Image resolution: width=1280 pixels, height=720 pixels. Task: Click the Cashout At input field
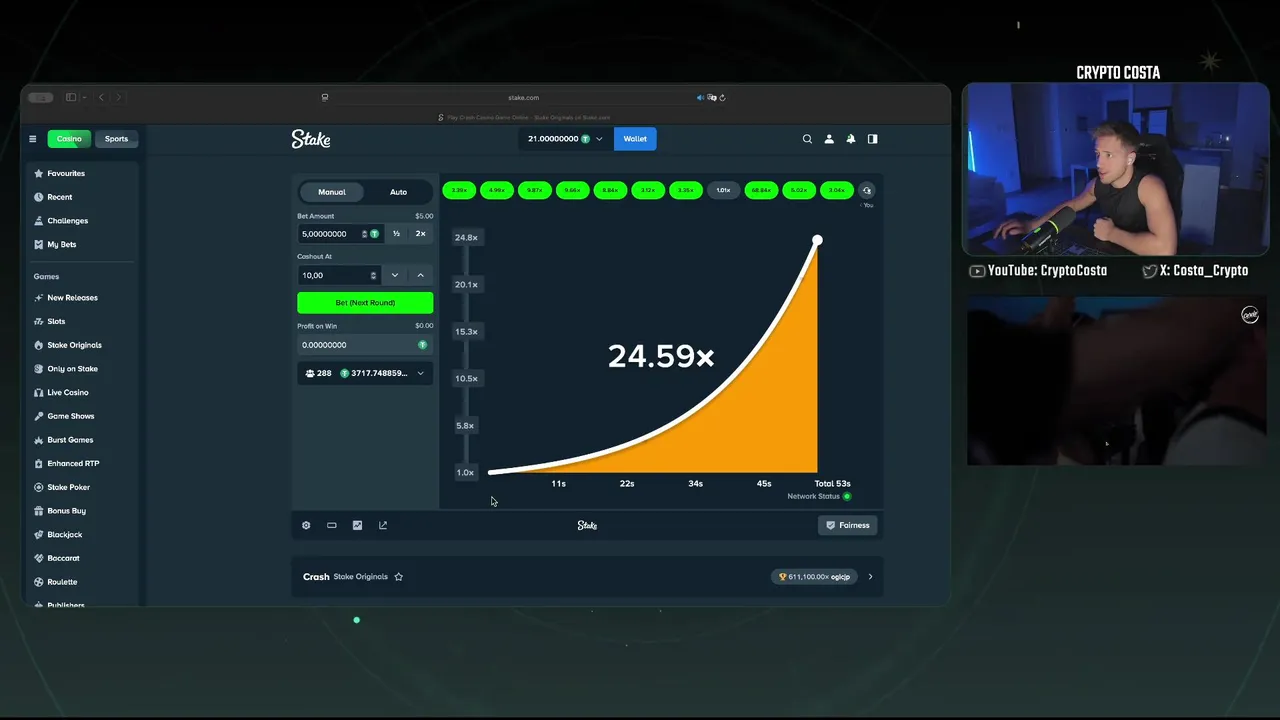click(340, 275)
